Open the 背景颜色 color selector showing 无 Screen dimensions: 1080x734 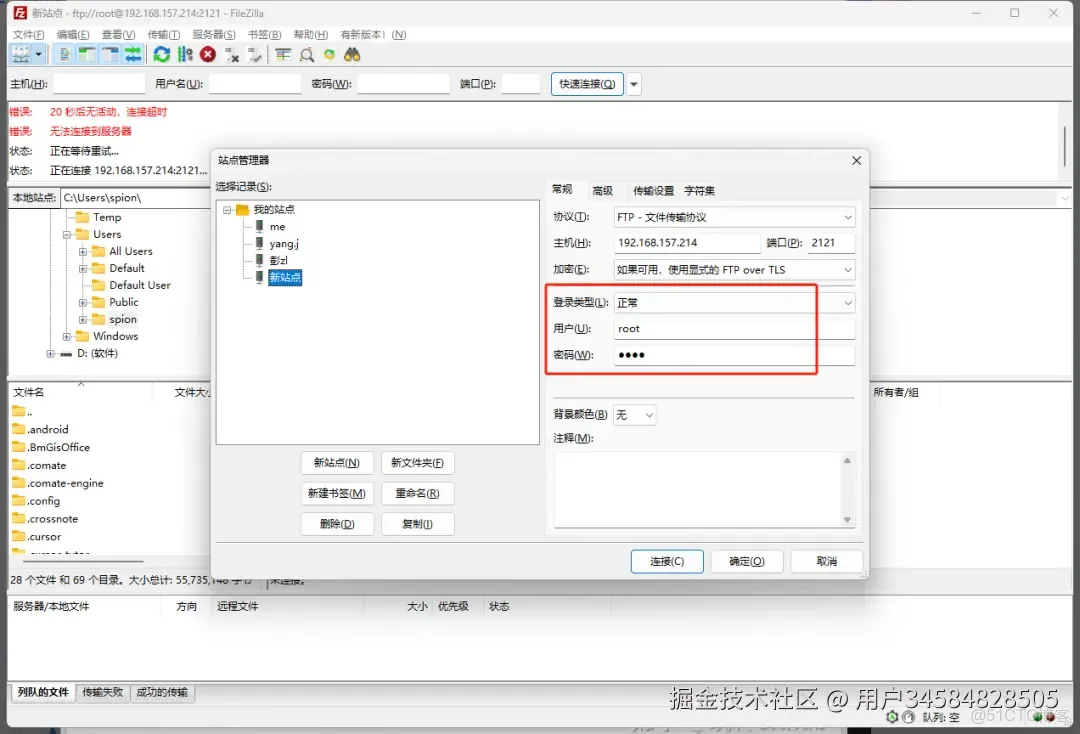tap(634, 413)
